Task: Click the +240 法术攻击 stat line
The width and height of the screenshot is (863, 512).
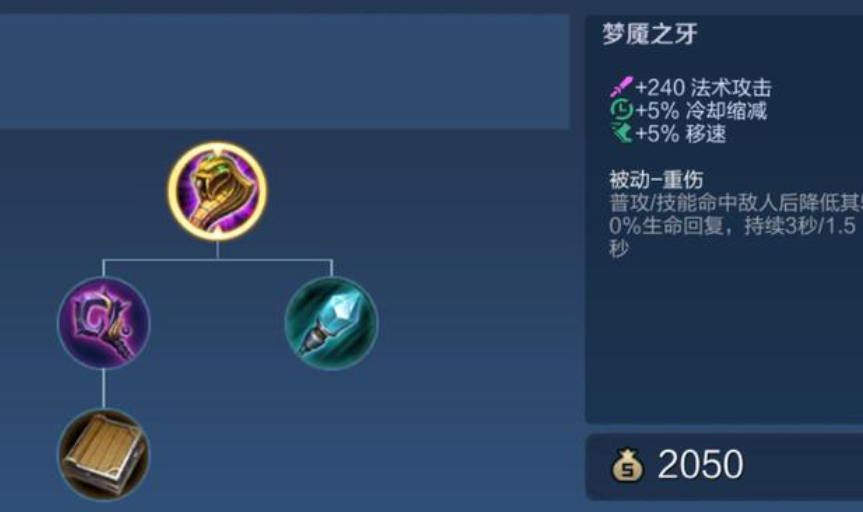Action: [x=691, y=88]
